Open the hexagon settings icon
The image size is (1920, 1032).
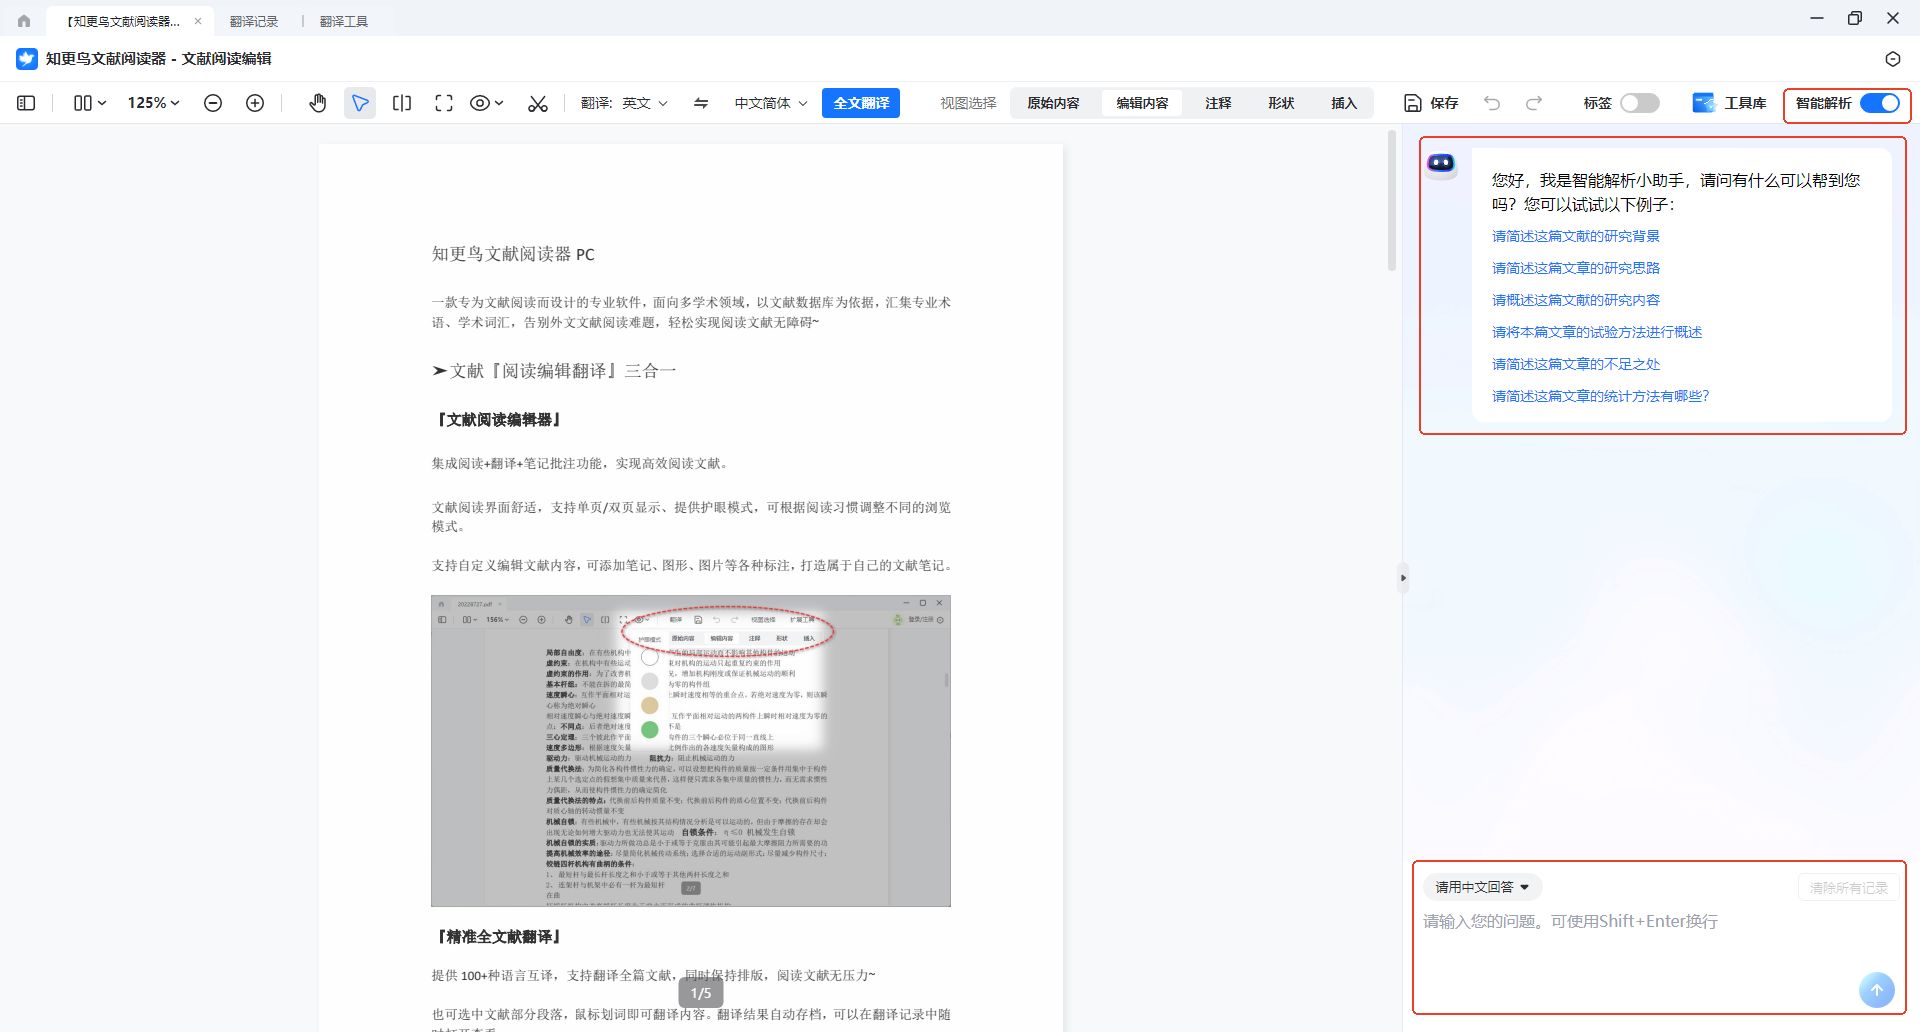click(x=1893, y=59)
